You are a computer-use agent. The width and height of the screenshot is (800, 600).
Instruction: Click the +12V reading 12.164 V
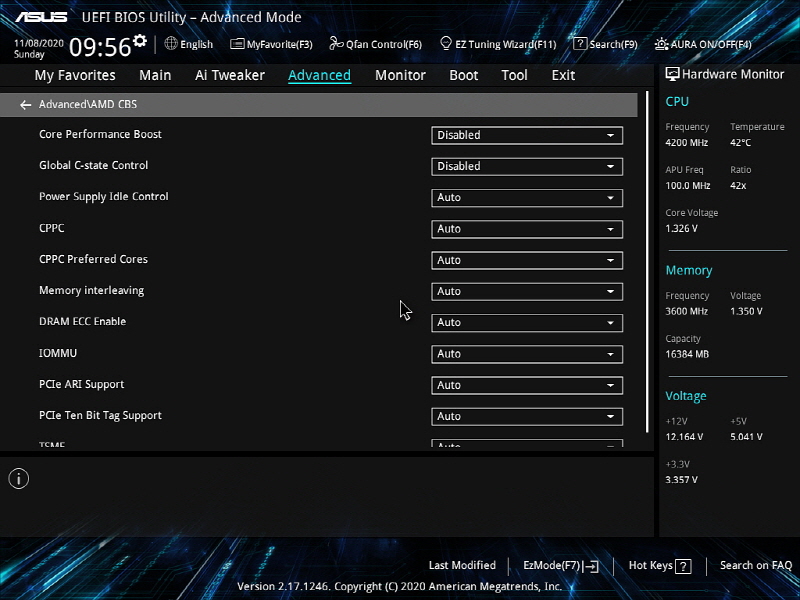tap(684, 437)
